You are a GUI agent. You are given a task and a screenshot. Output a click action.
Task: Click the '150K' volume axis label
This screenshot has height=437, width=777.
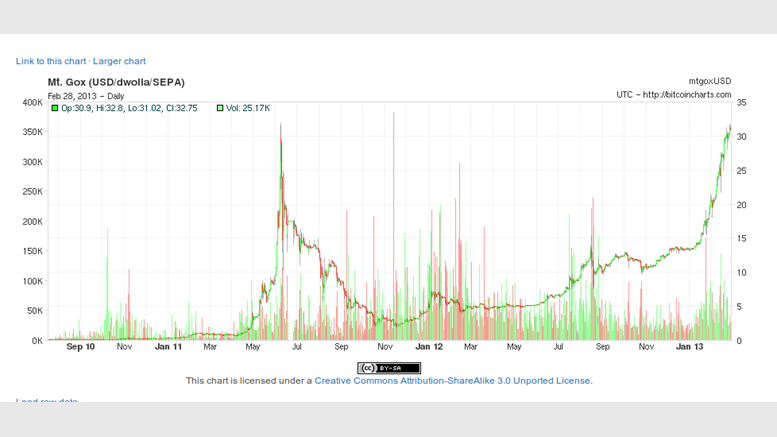[x=33, y=251]
